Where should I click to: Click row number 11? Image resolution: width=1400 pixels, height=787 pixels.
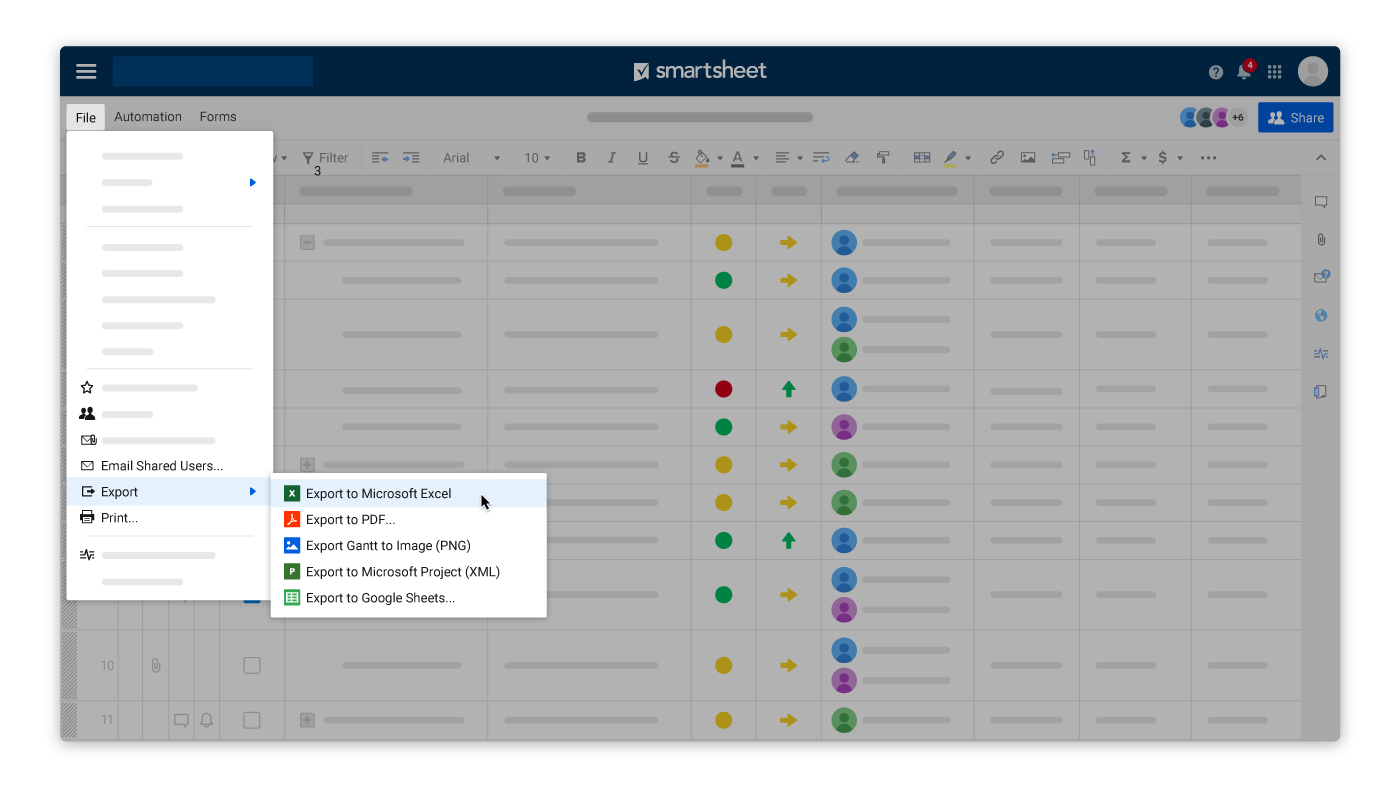coord(107,720)
